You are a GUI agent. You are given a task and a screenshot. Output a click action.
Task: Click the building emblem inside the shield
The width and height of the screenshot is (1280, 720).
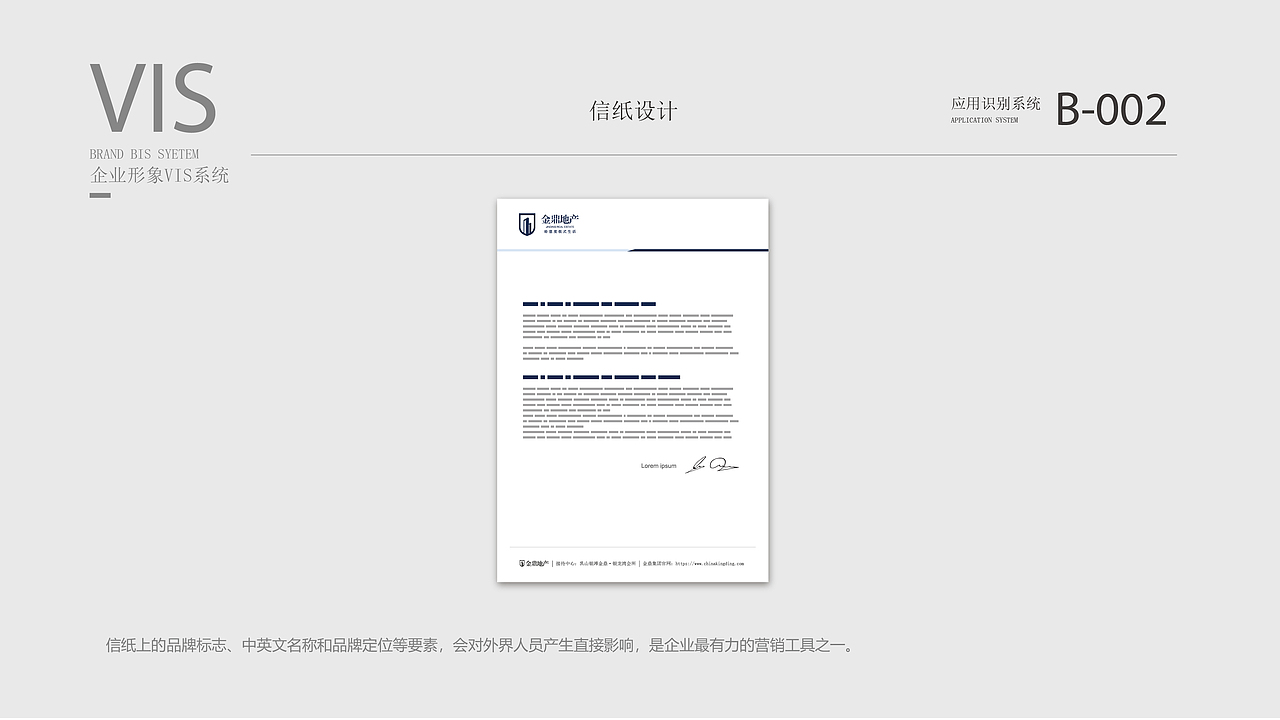(x=527, y=225)
